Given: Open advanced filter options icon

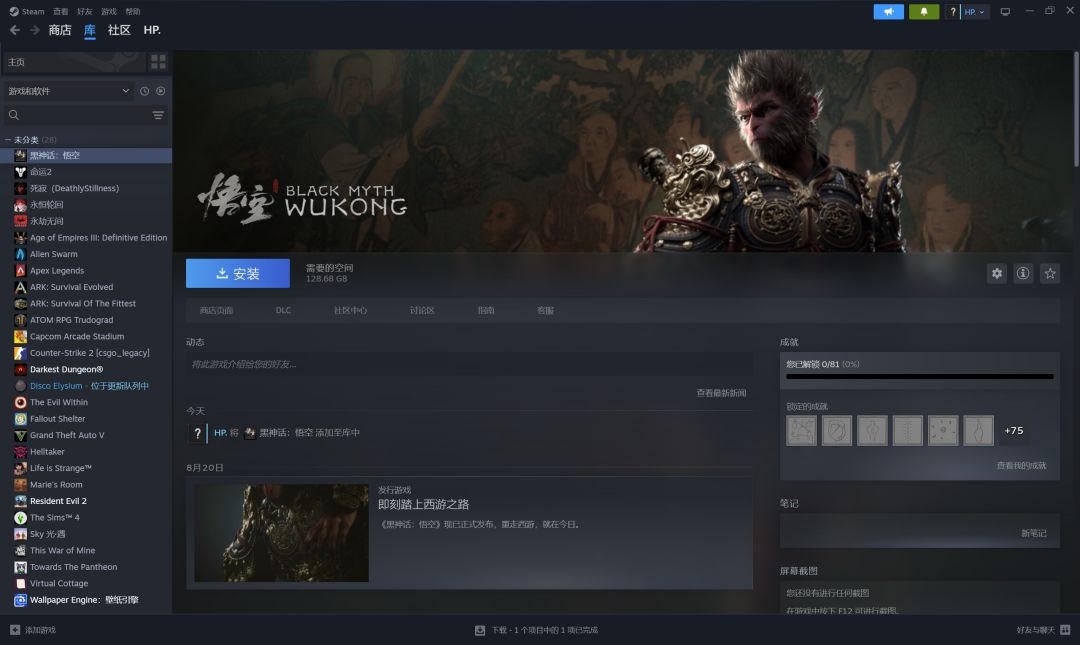Looking at the screenshot, I should pyautogui.click(x=158, y=115).
